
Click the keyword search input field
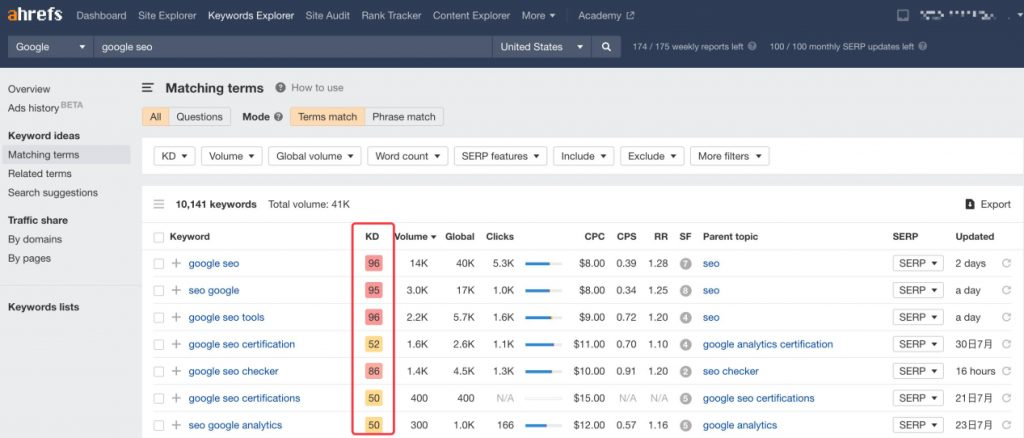tap(293, 47)
